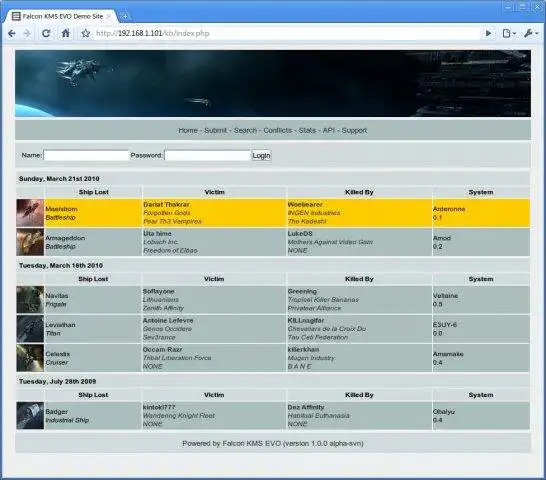Click the Maelstrom ship name

(61, 209)
